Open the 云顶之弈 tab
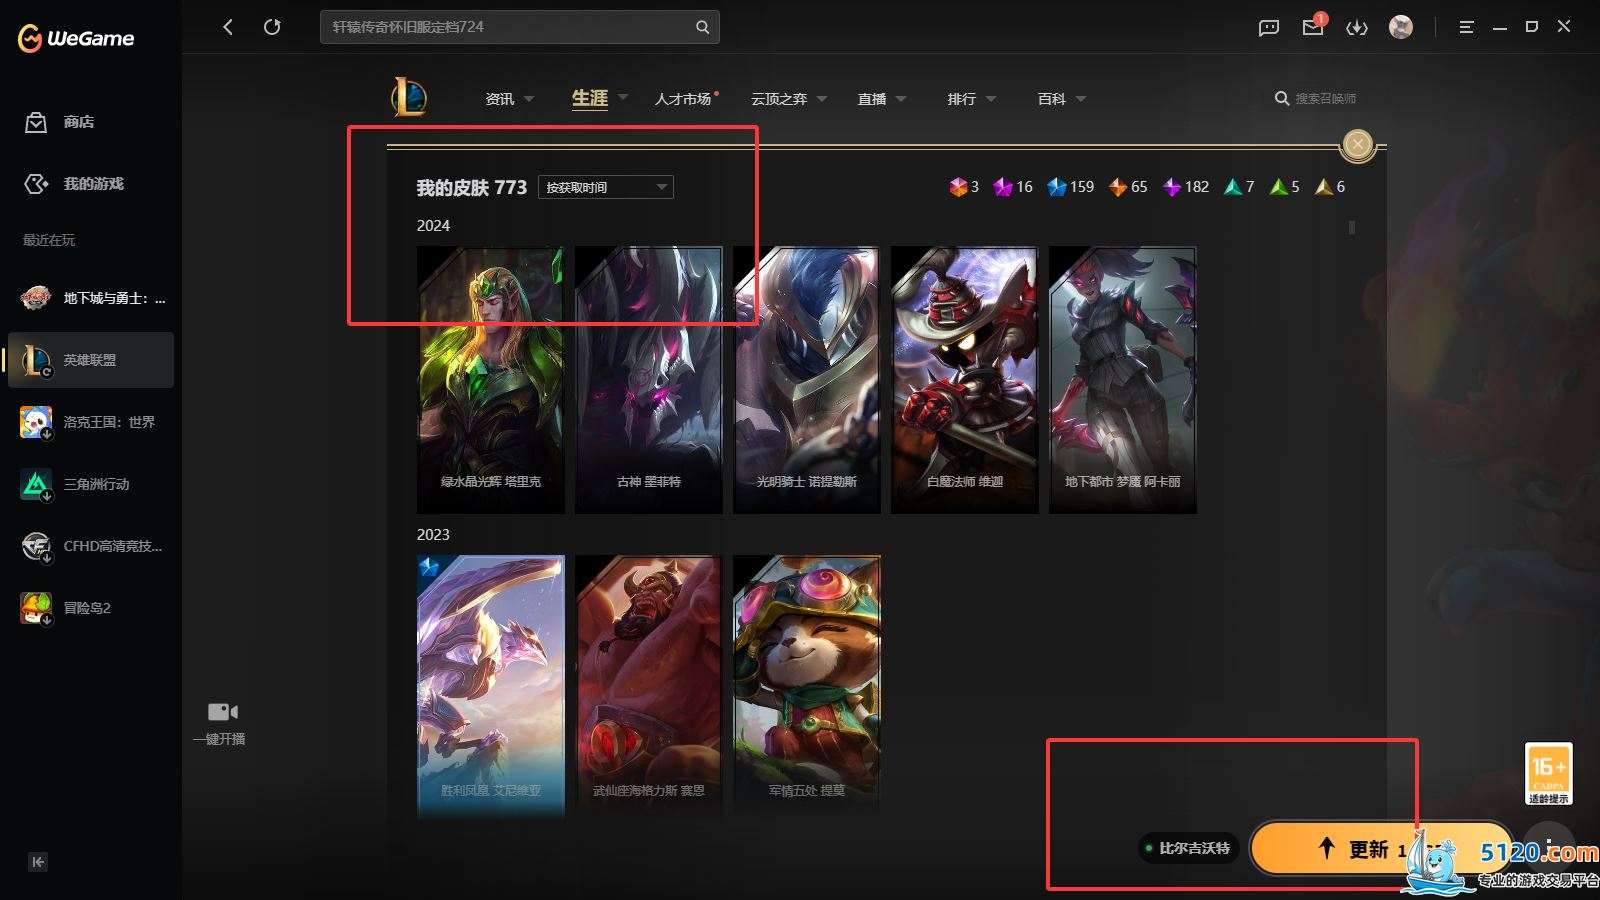 tap(779, 99)
